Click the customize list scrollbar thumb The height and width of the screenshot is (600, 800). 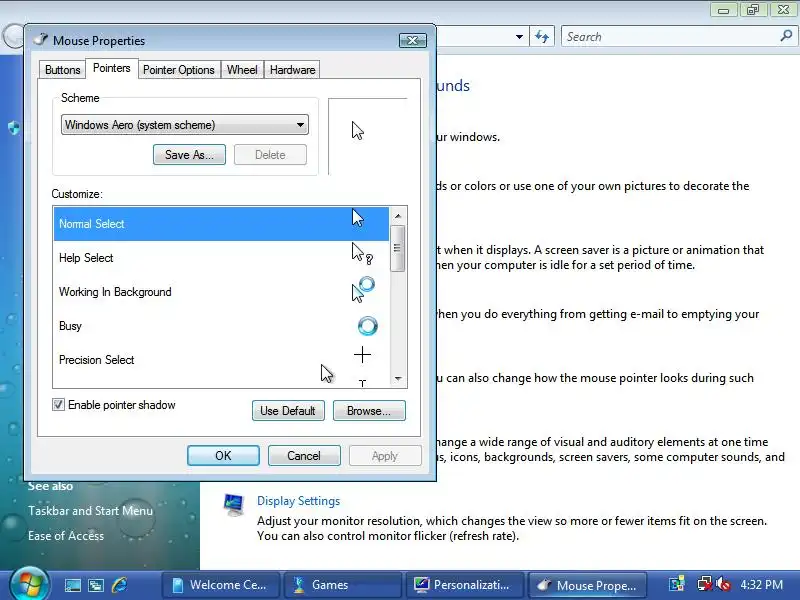click(398, 248)
